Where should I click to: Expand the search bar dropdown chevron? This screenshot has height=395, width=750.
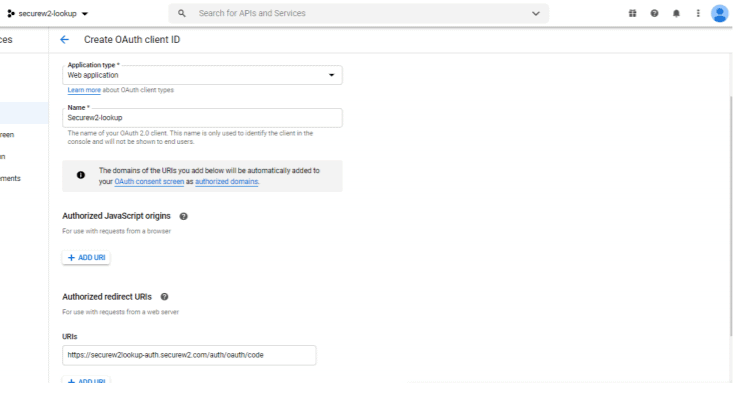536,13
